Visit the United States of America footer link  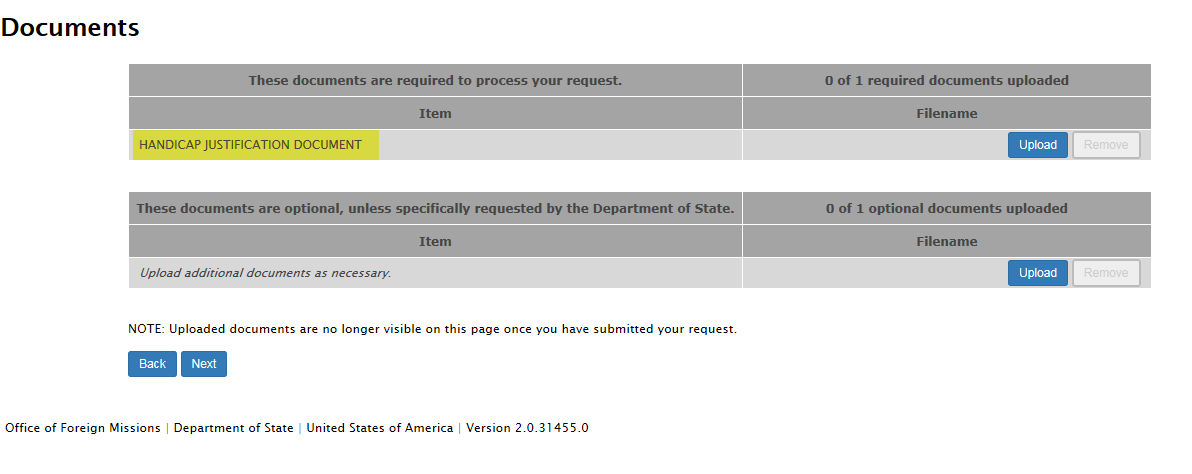[380, 428]
